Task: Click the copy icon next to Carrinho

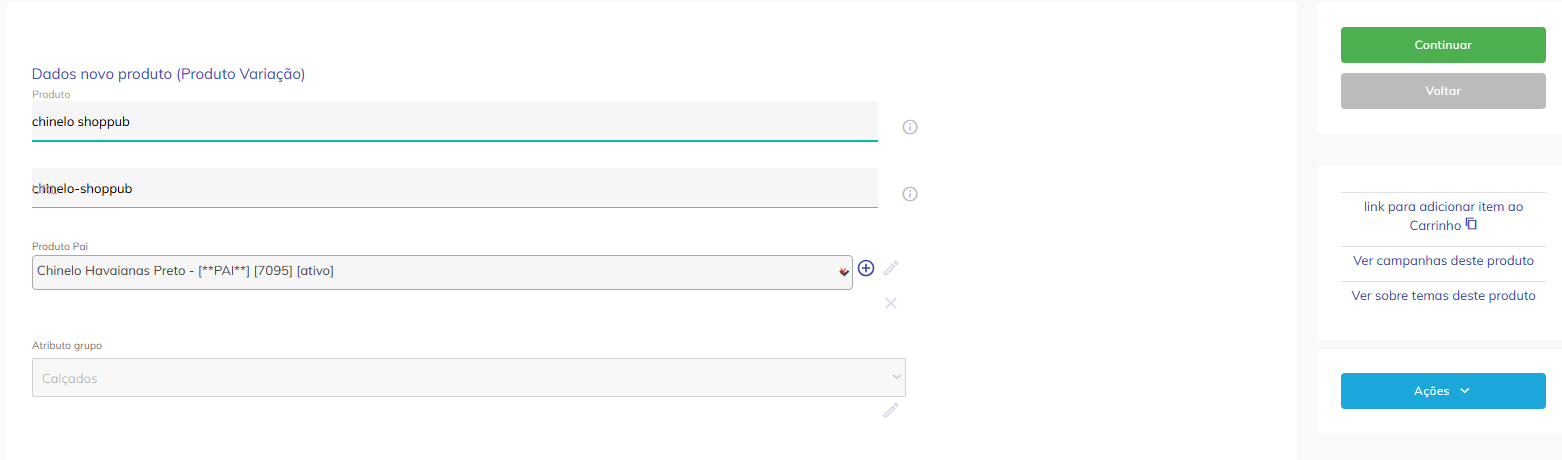Action: pyautogui.click(x=1471, y=225)
